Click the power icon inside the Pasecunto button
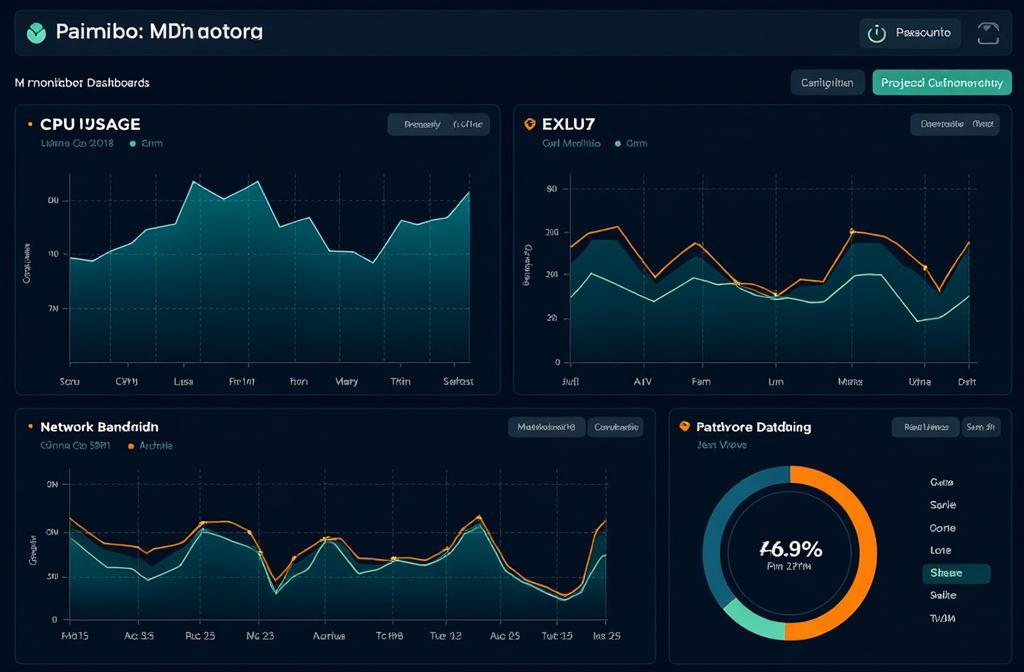This screenshot has width=1024, height=672. (878, 32)
